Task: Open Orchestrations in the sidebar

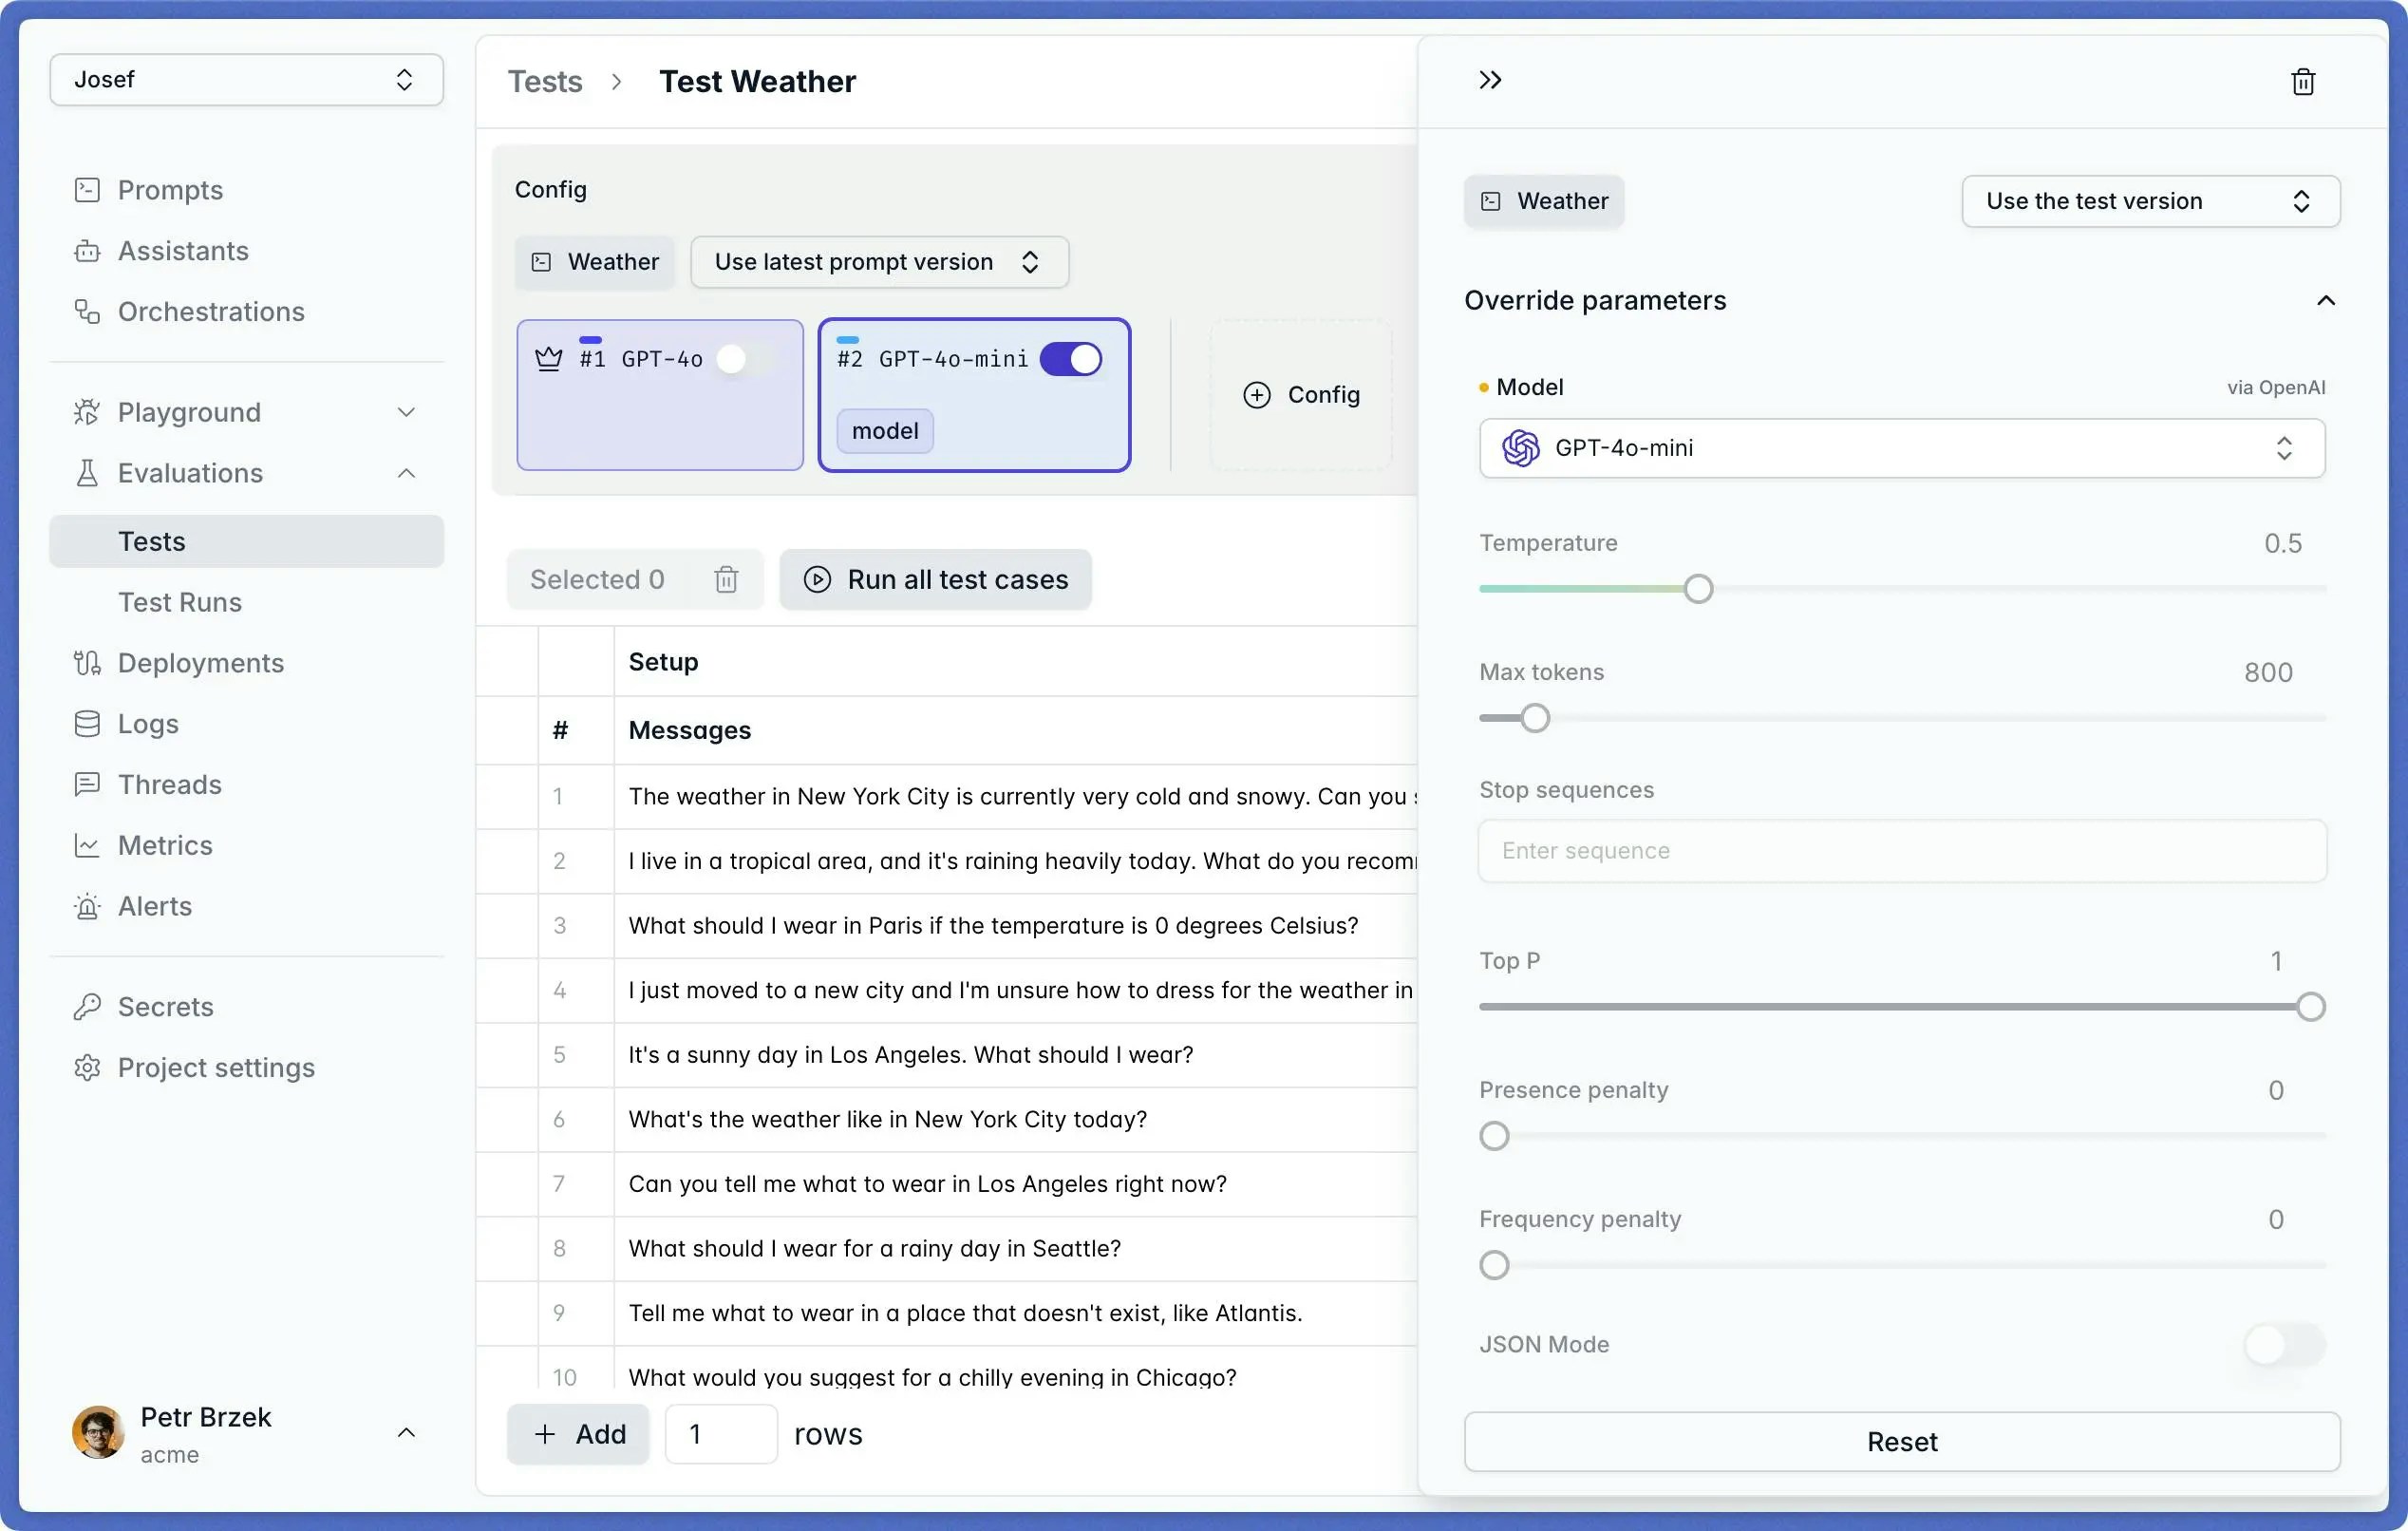Action: (210, 311)
